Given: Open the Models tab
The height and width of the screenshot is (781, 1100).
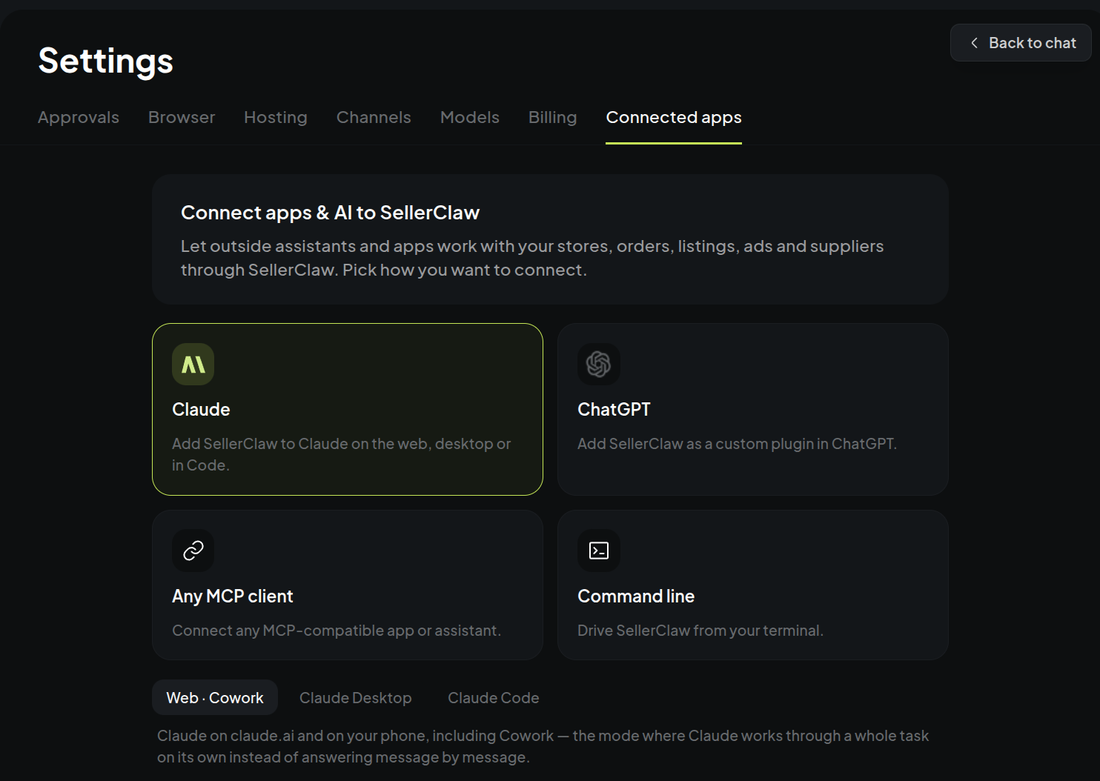Looking at the screenshot, I should pyautogui.click(x=470, y=117).
